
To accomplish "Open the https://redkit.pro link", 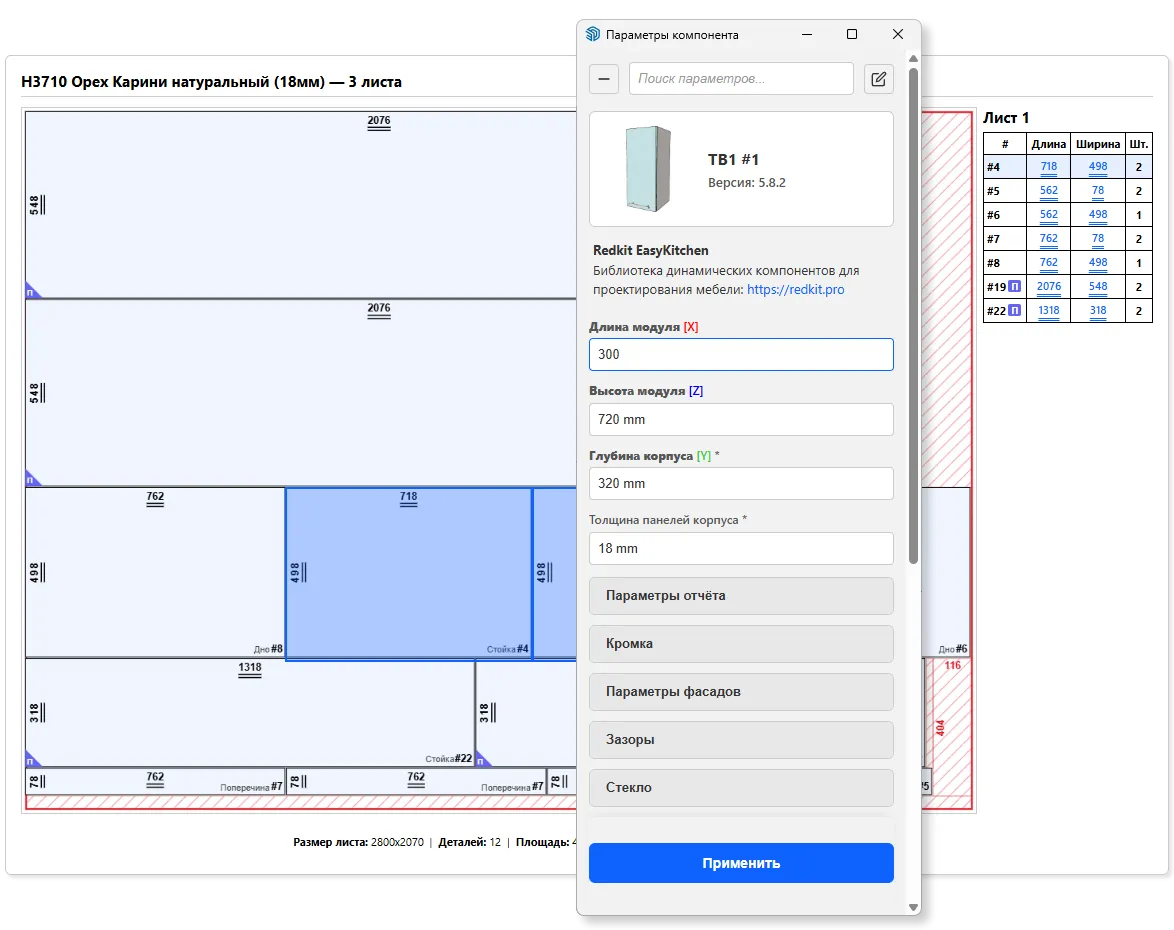I will click(795, 290).
